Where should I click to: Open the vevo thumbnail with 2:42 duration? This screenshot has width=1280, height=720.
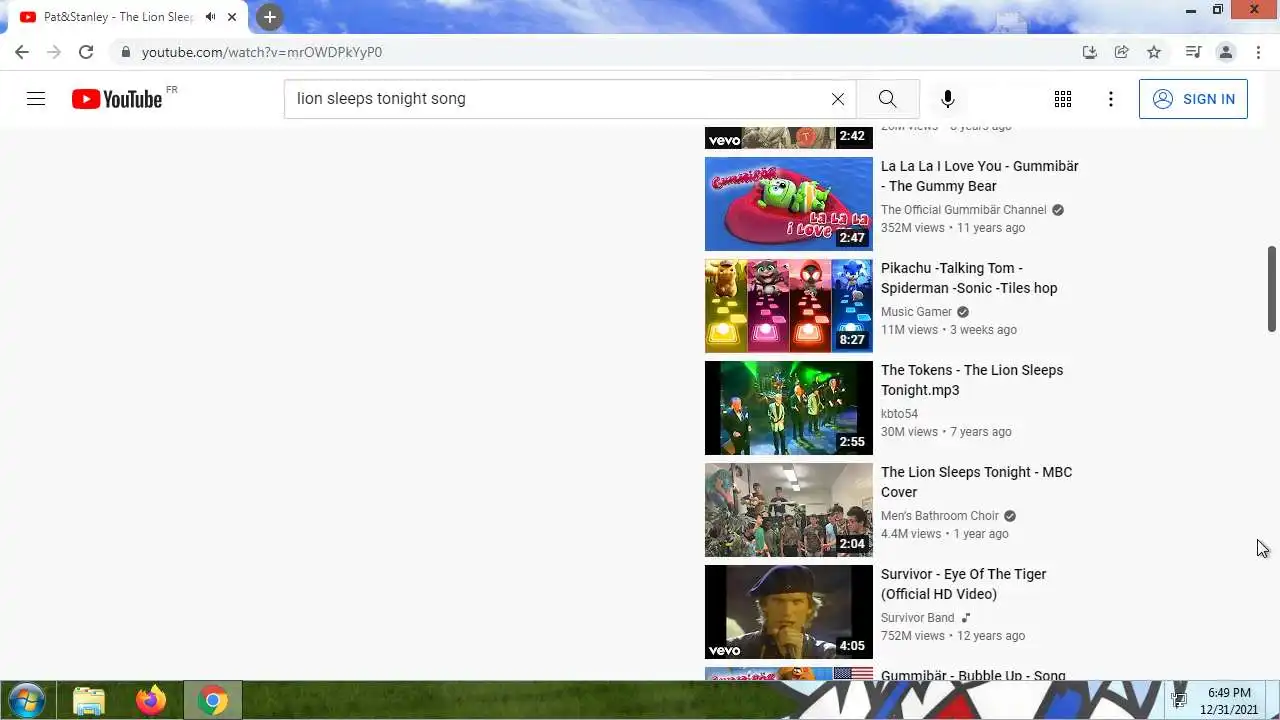tap(788, 138)
